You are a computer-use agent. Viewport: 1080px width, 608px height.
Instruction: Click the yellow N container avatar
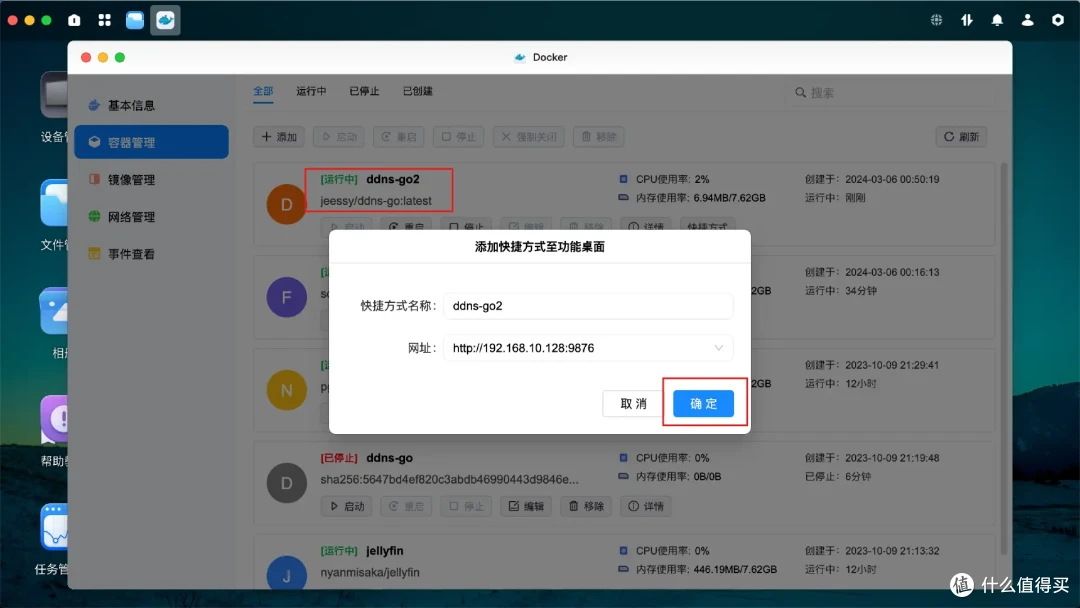[x=287, y=390]
